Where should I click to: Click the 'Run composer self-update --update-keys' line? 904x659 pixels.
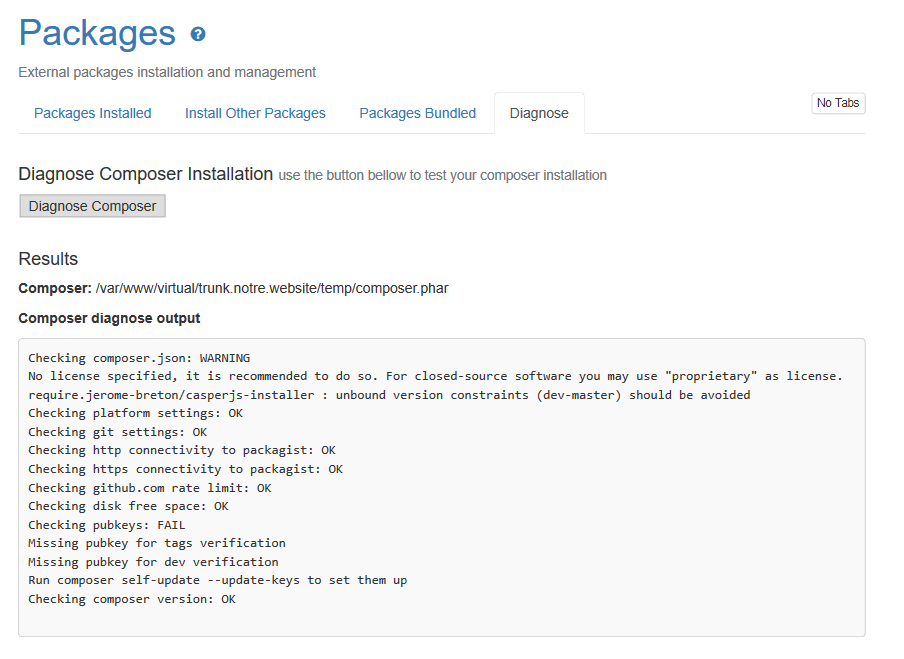tap(217, 580)
